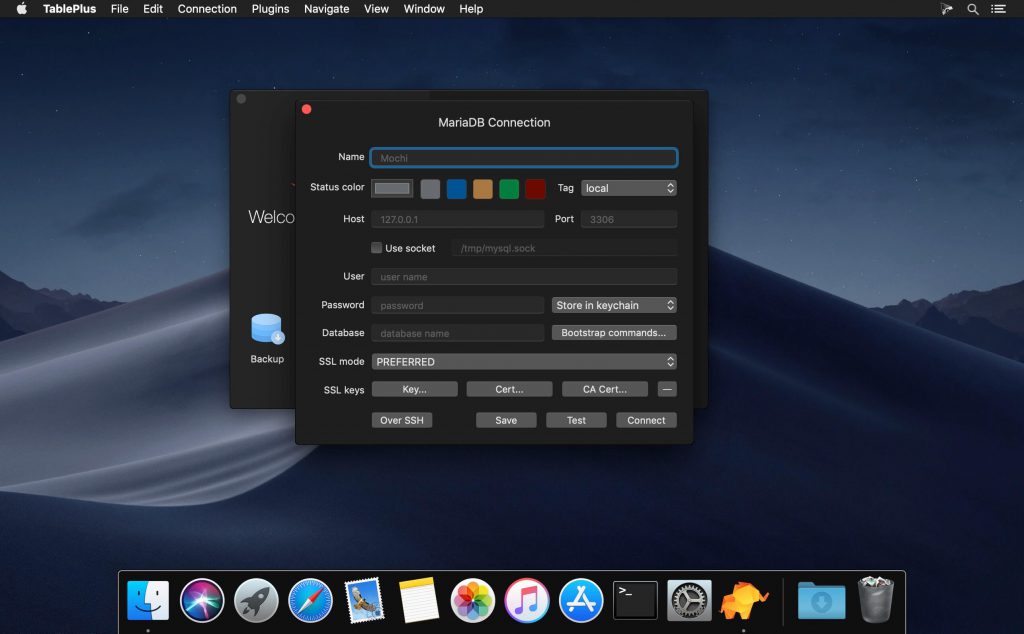This screenshot has width=1024, height=634.
Task: Open Siri from the dock
Action: (x=202, y=601)
